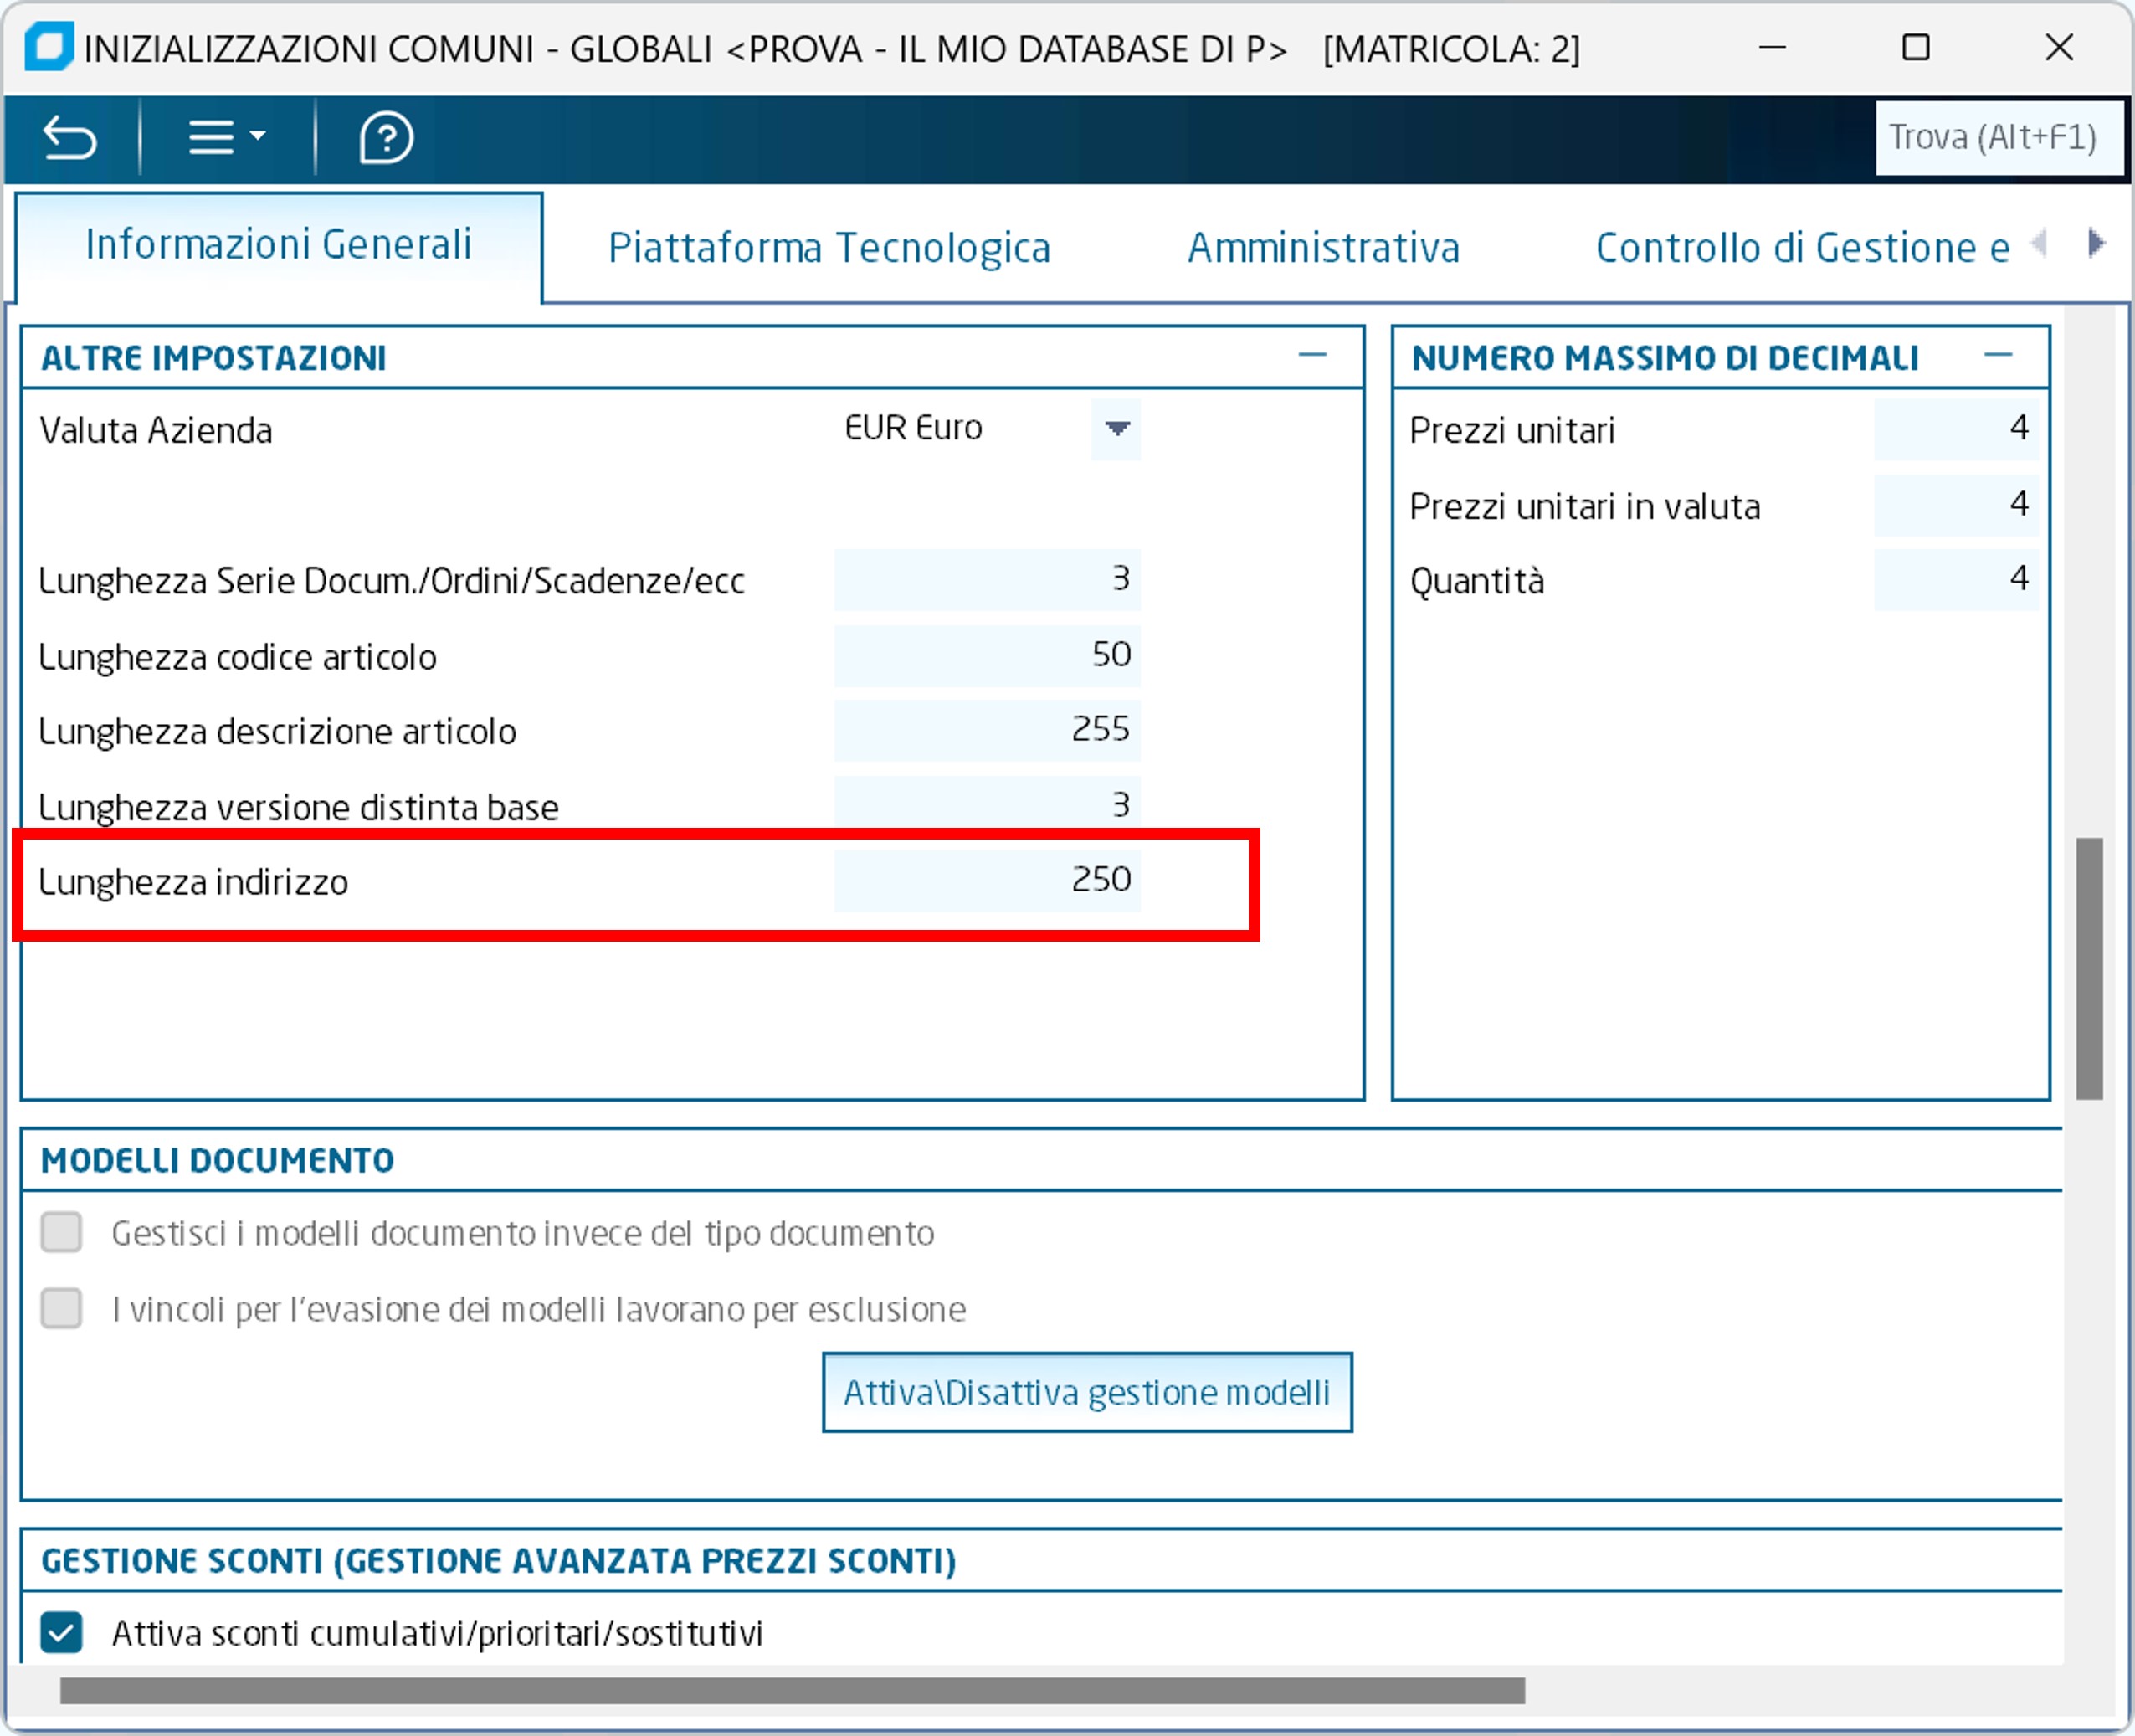Switch to Piattaforma Tecnologica tab

click(829, 248)
